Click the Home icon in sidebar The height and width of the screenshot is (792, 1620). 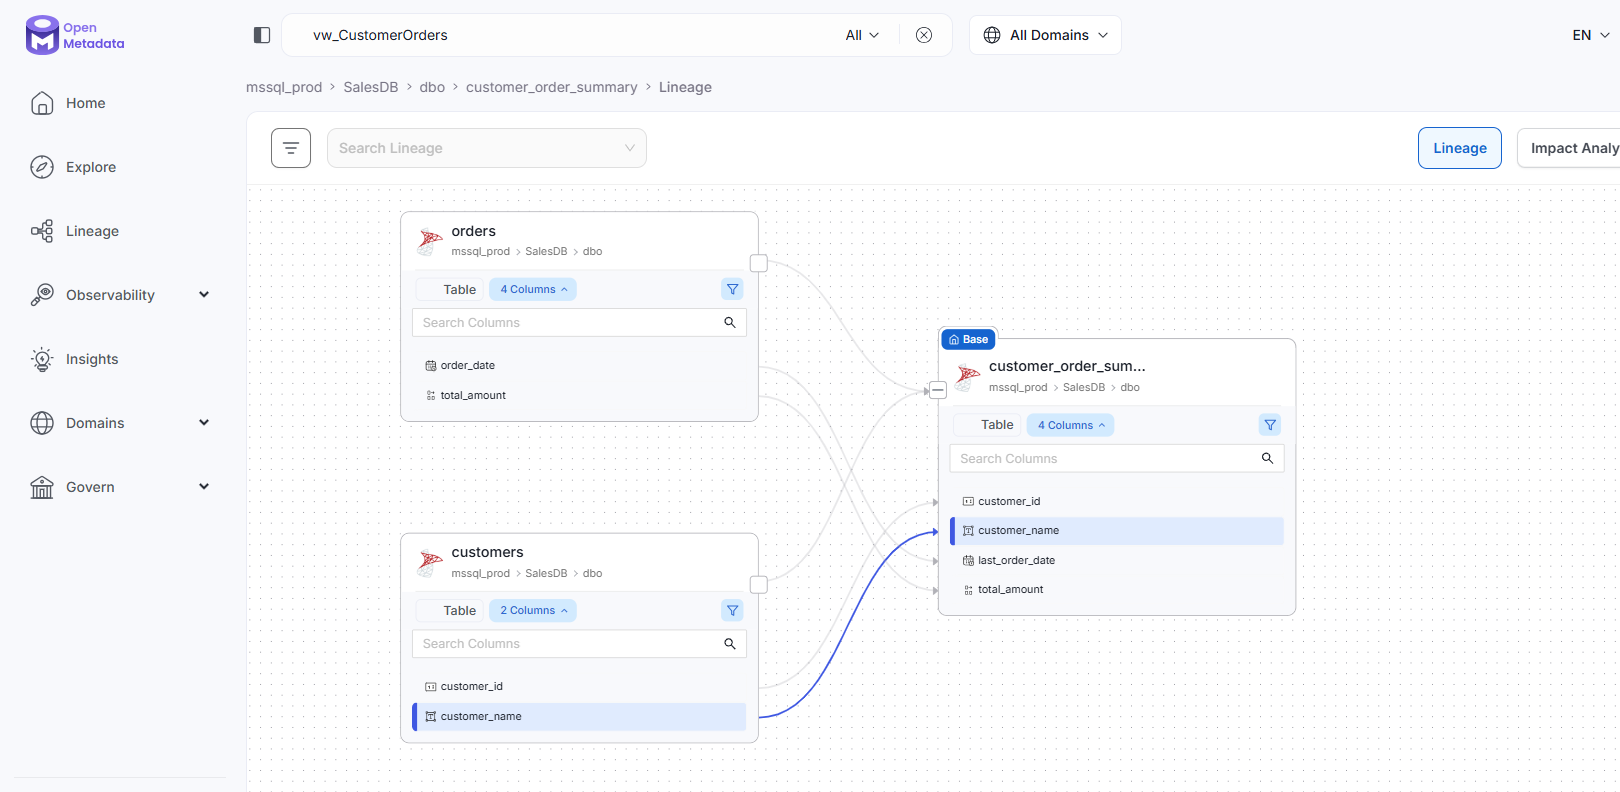(x=42, y=103)
